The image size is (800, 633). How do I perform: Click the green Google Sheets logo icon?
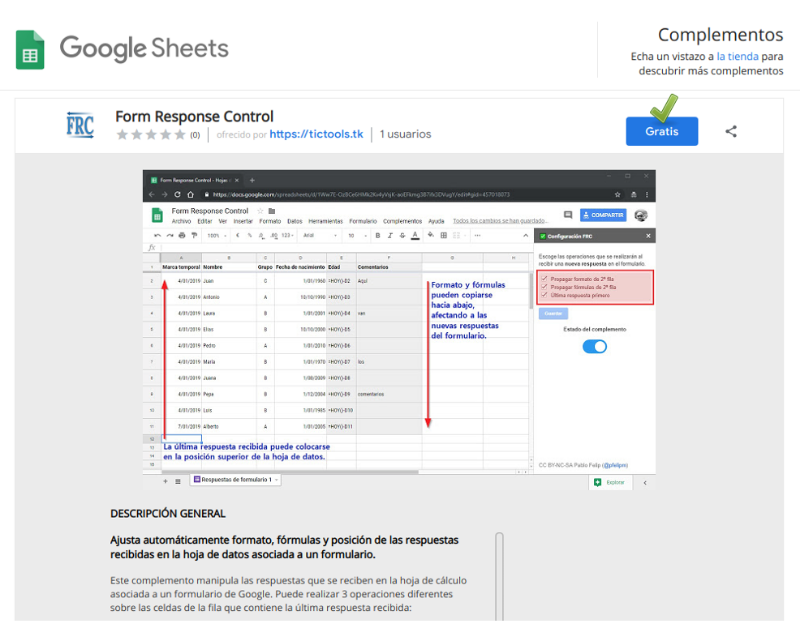pos(30,49)
